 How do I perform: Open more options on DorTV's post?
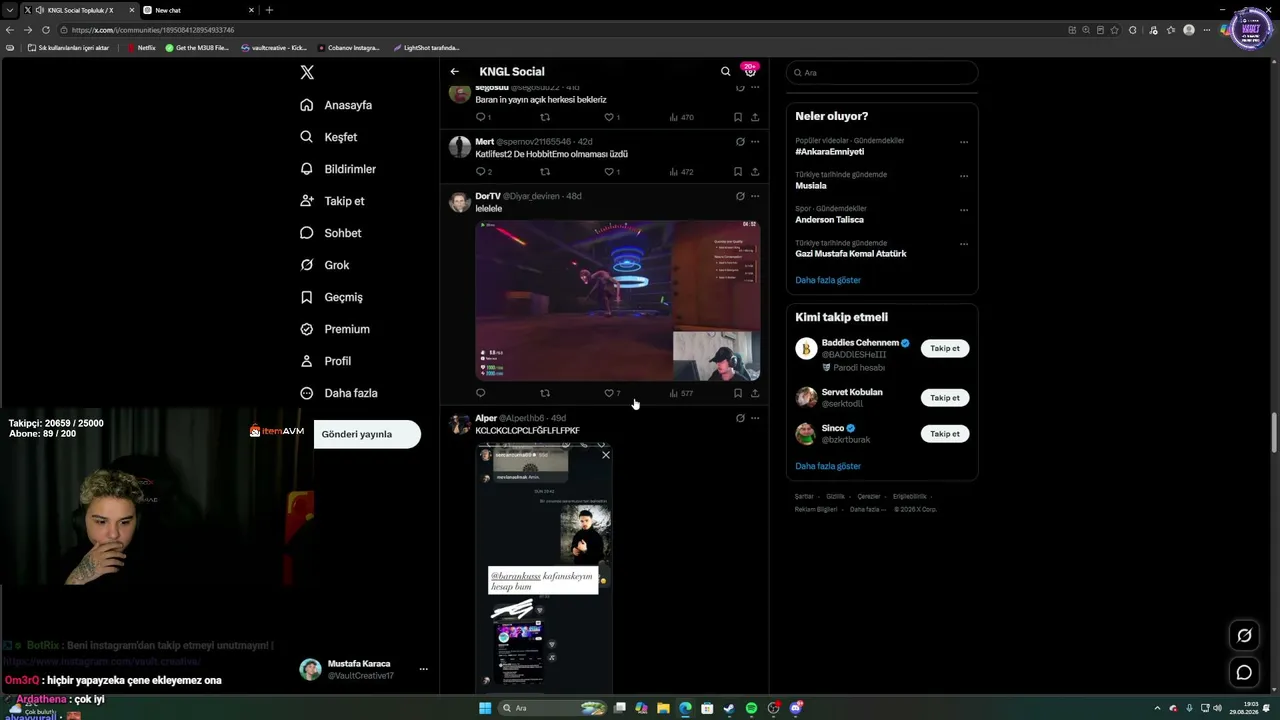point(755,196)
